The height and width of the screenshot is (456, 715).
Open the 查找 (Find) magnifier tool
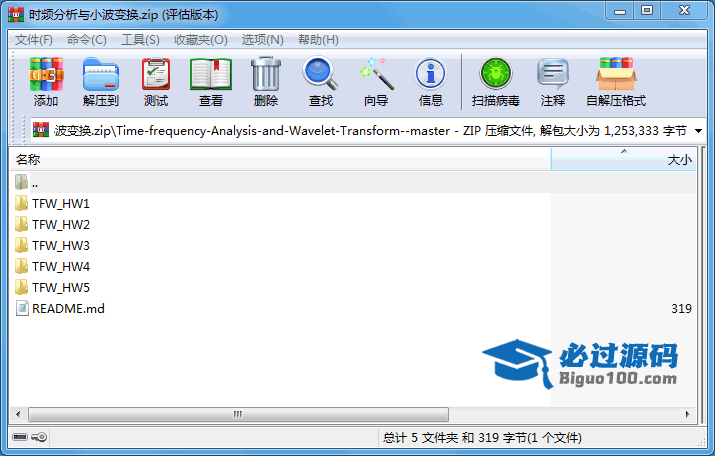click(320, 73)
